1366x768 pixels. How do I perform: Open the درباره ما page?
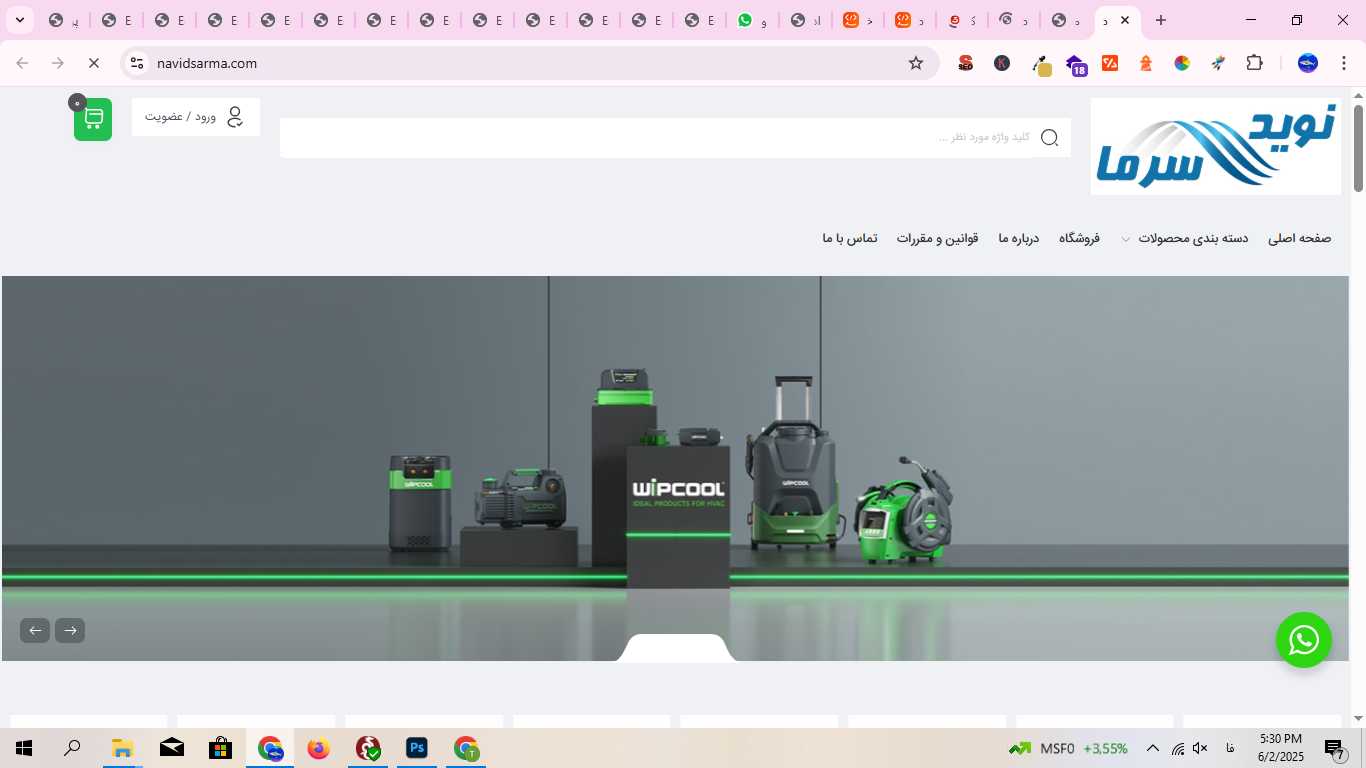(1019, 238)
